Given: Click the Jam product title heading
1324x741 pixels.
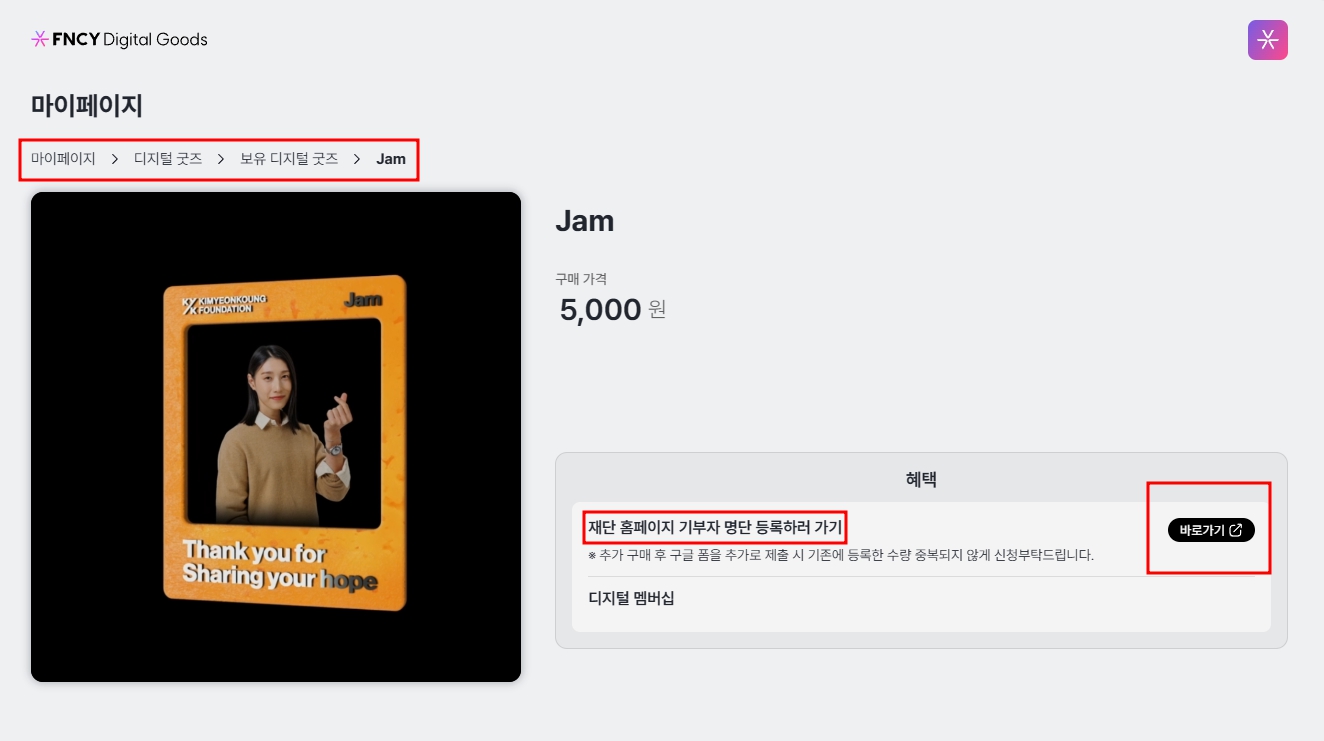Looking at the screenshot, I should 585,221.
